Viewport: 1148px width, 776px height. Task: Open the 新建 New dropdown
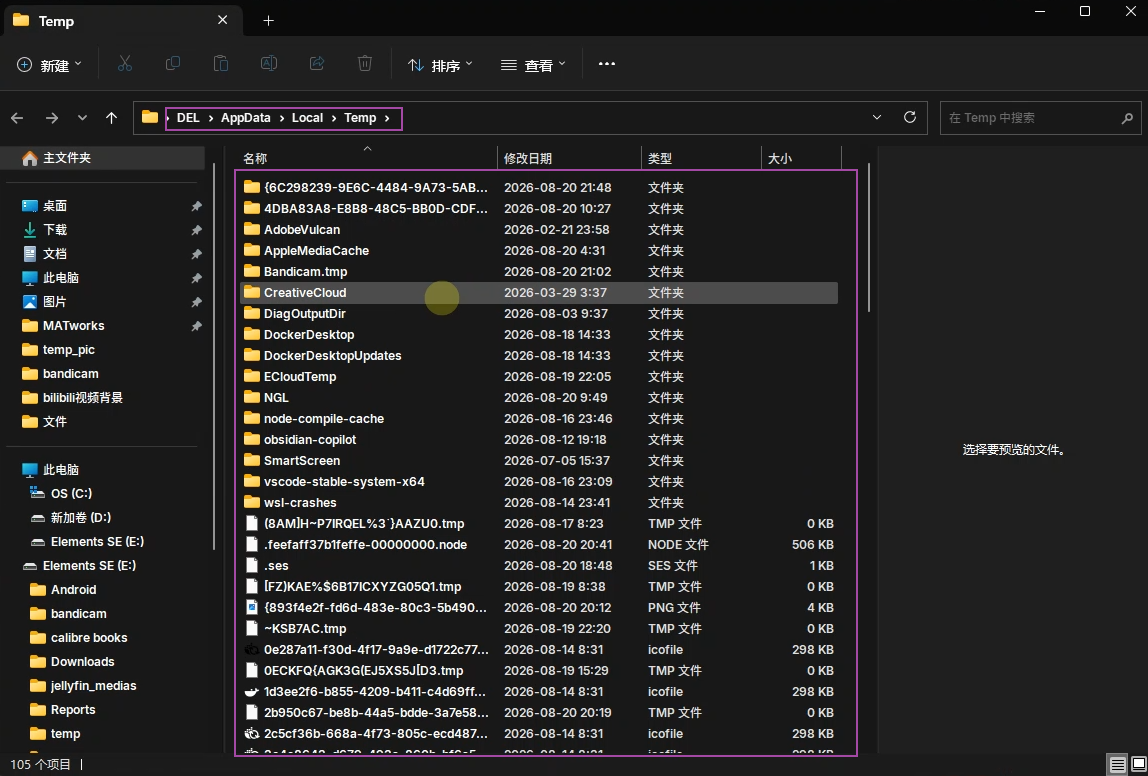pos(49,65)
